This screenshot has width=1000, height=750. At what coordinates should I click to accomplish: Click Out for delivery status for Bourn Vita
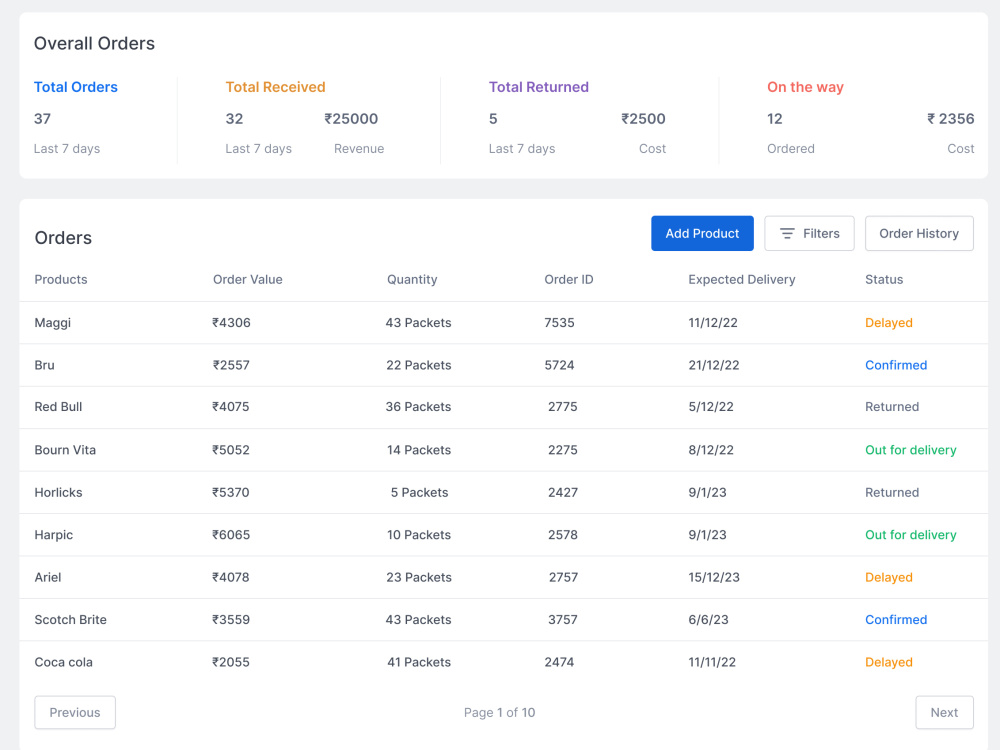point(911,450)
